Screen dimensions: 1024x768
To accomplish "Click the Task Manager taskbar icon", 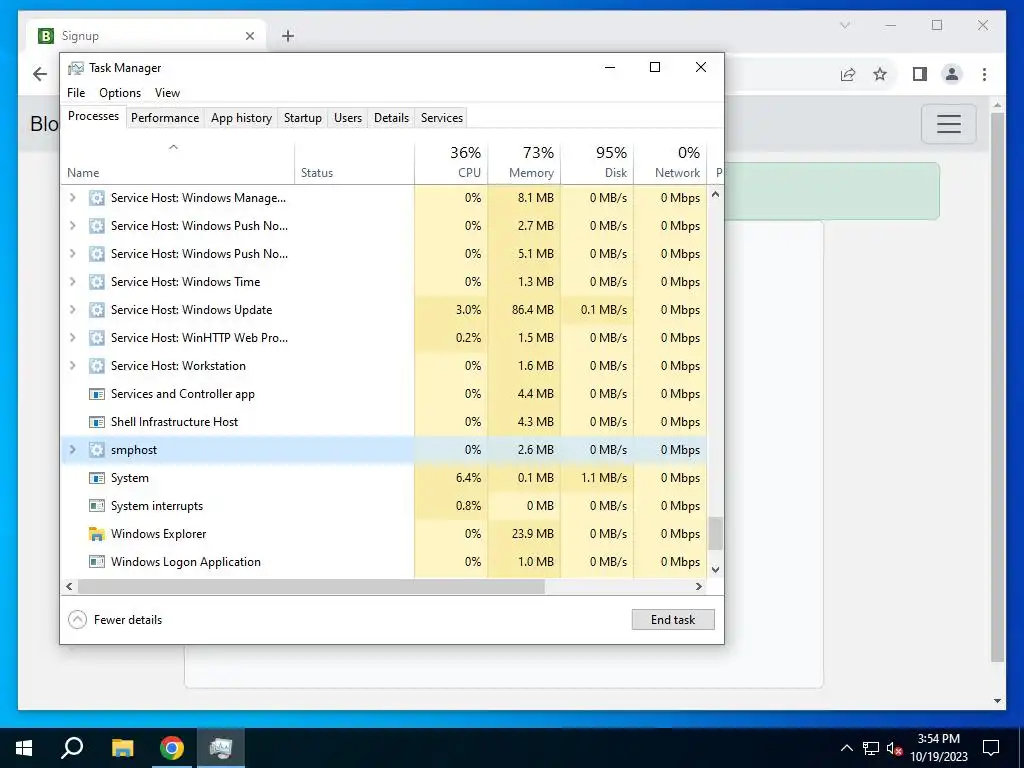I will (x=221, y=748).
